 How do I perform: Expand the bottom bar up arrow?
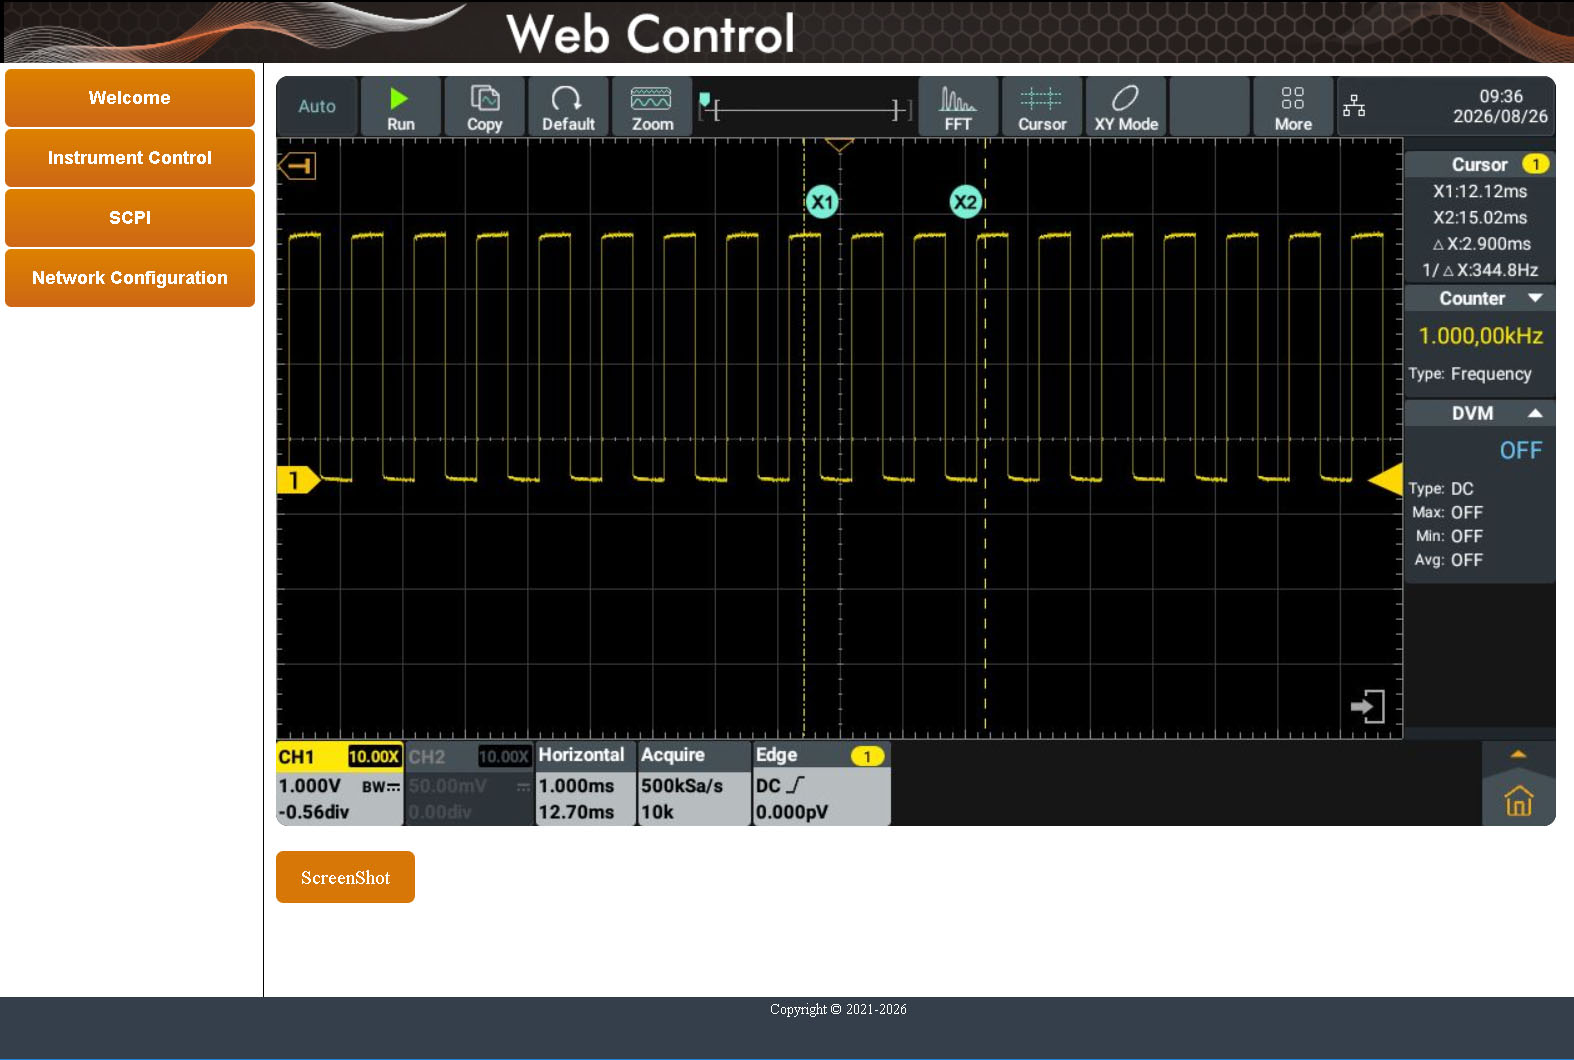pyautogui.click(x=1518, y=755)
